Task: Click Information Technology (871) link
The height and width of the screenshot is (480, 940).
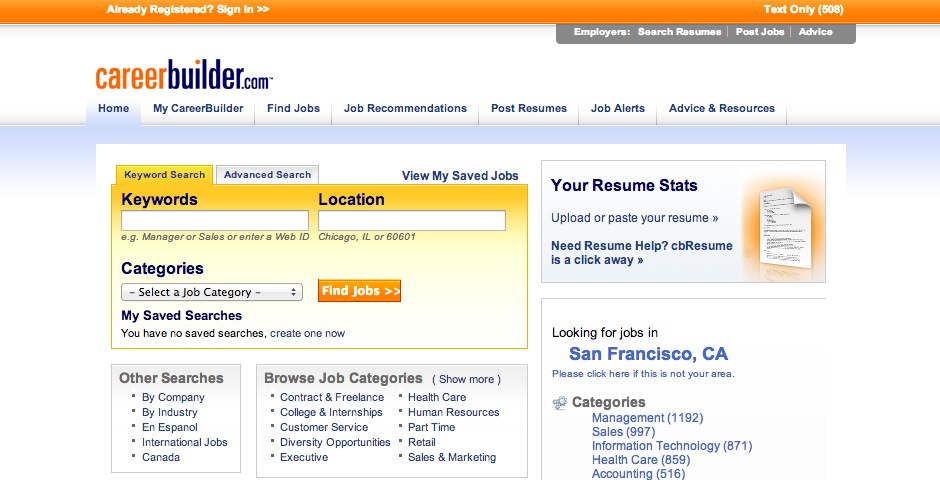Action: (x=671, y=446)
